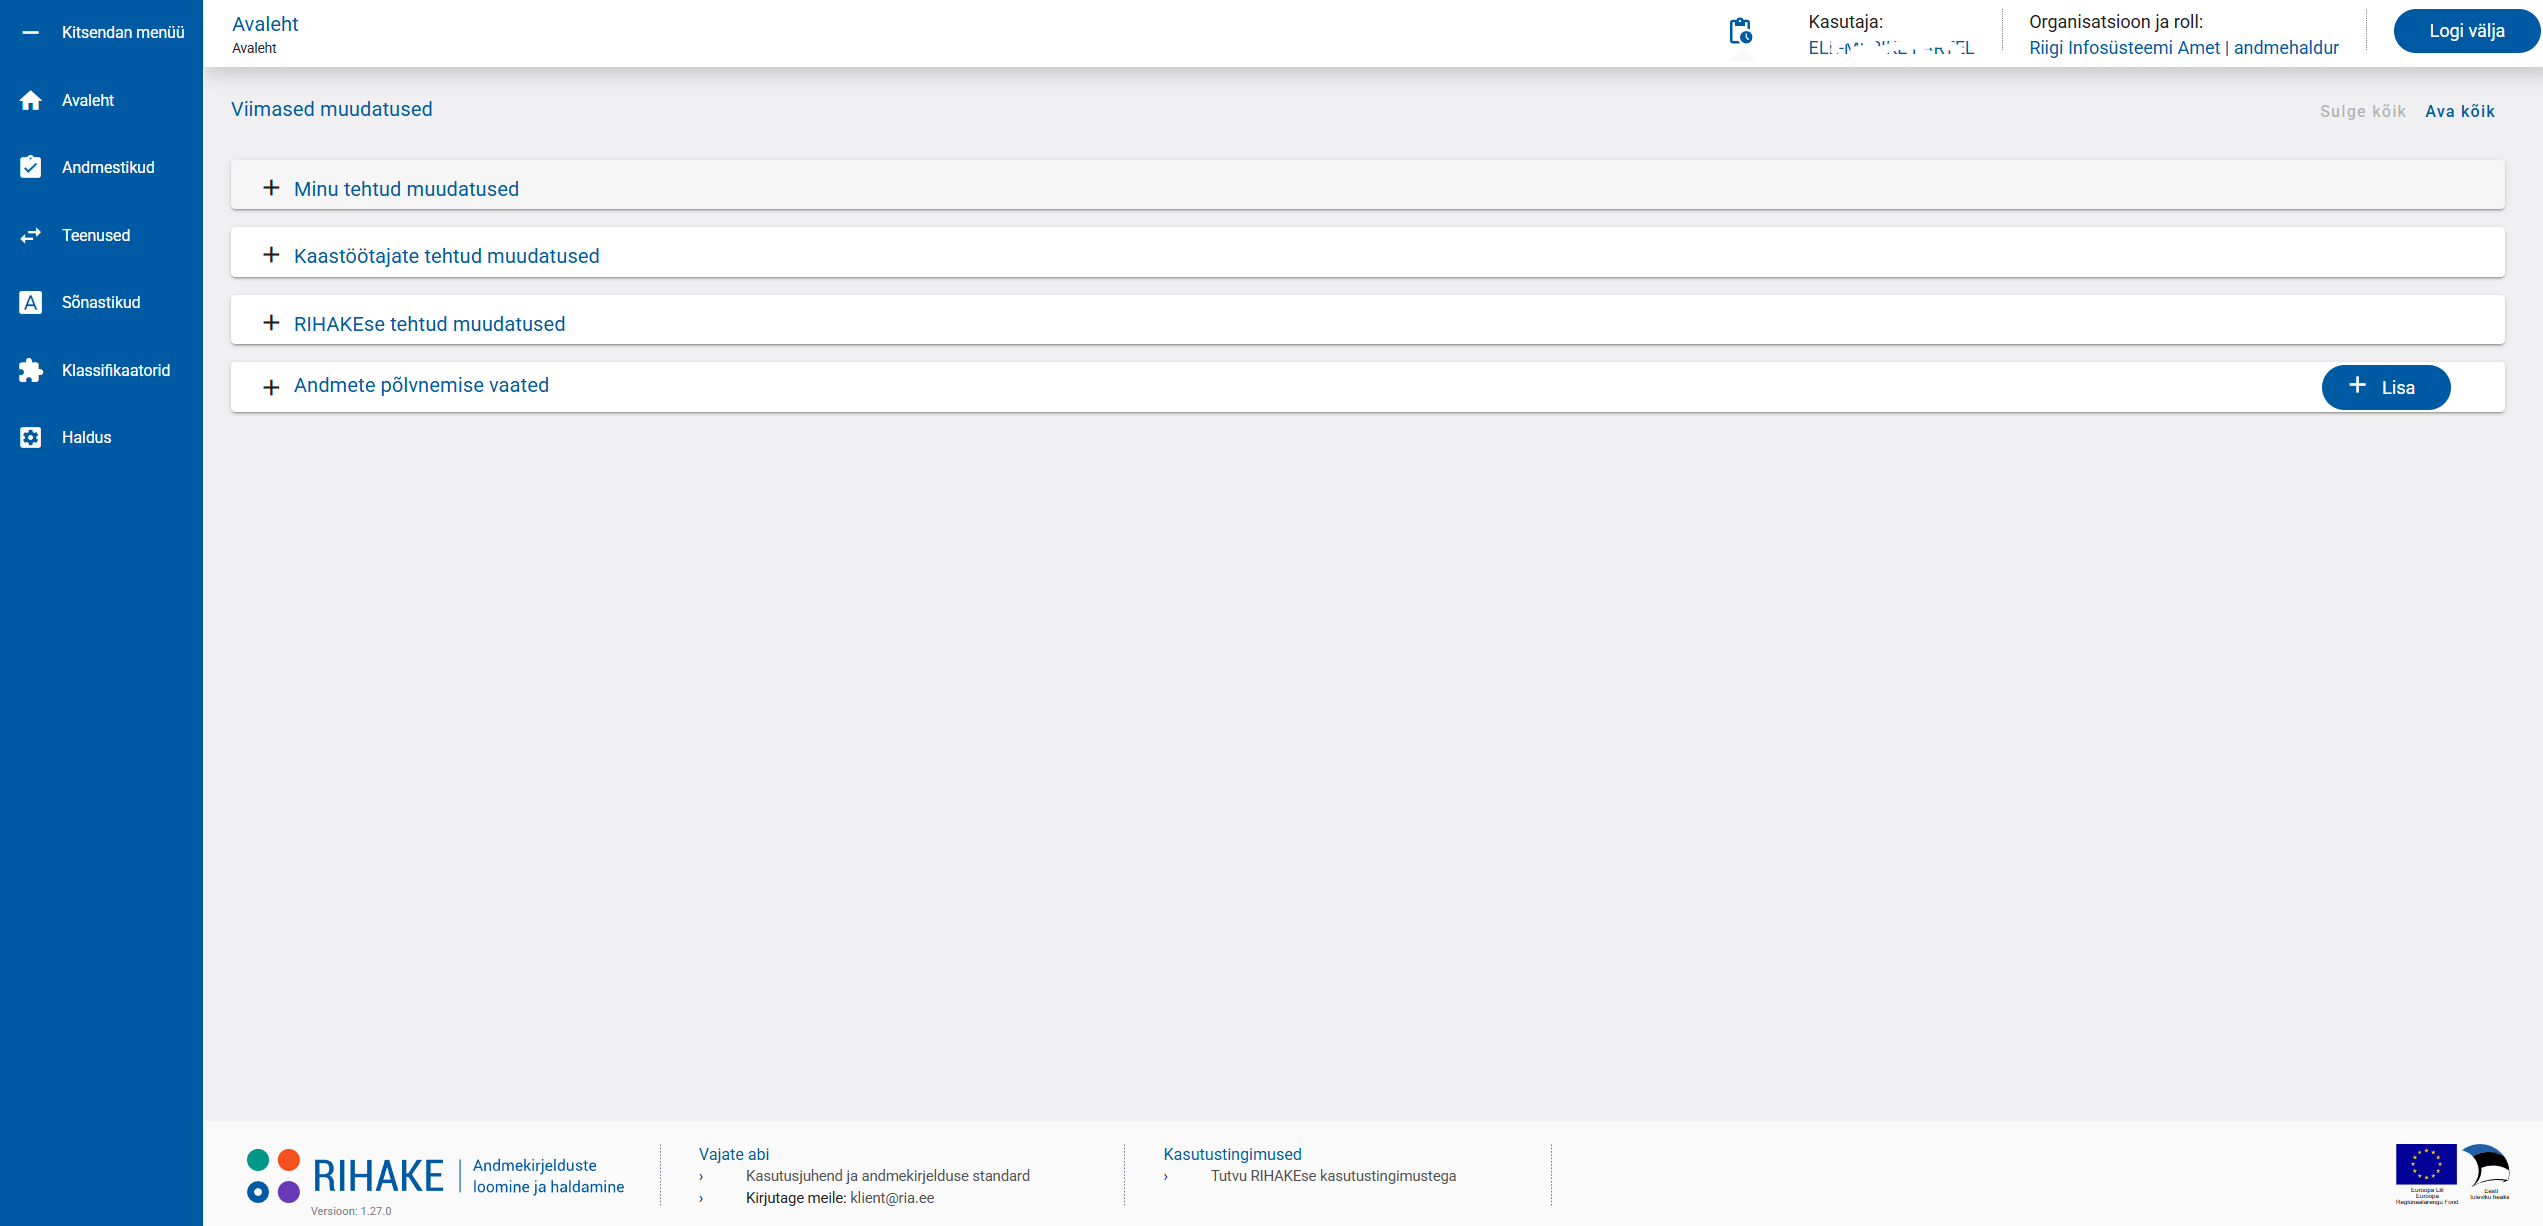Image resolution: width=2543 pixels, height=1226 pixels.
Task: Click the Andmestikud clipboard-check icon
Action: (31, 167)
